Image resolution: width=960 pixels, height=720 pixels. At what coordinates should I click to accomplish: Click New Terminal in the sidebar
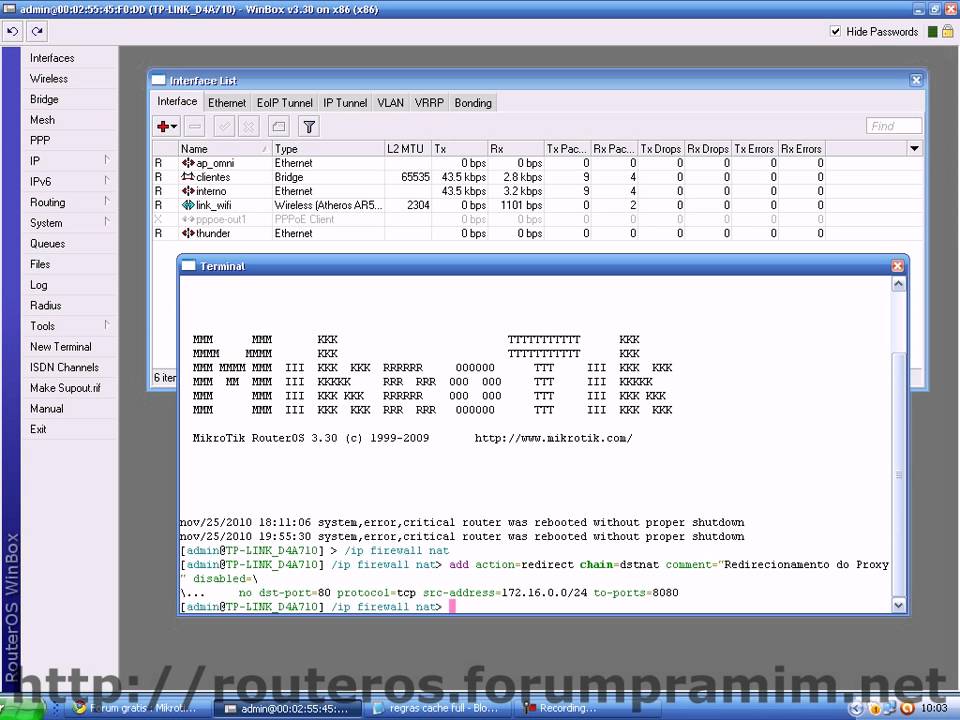(69, 347)
